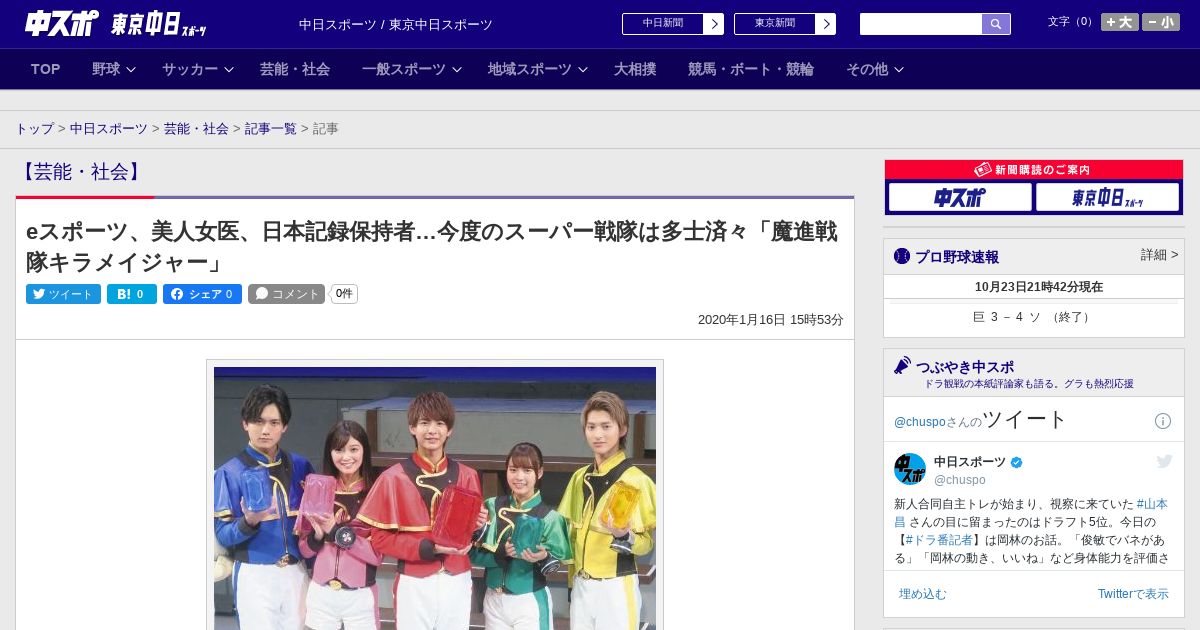Click the 東京中日 subscription banner button
The width and height of the screenshot is (1200, 630).
(x=1108, y=197)
